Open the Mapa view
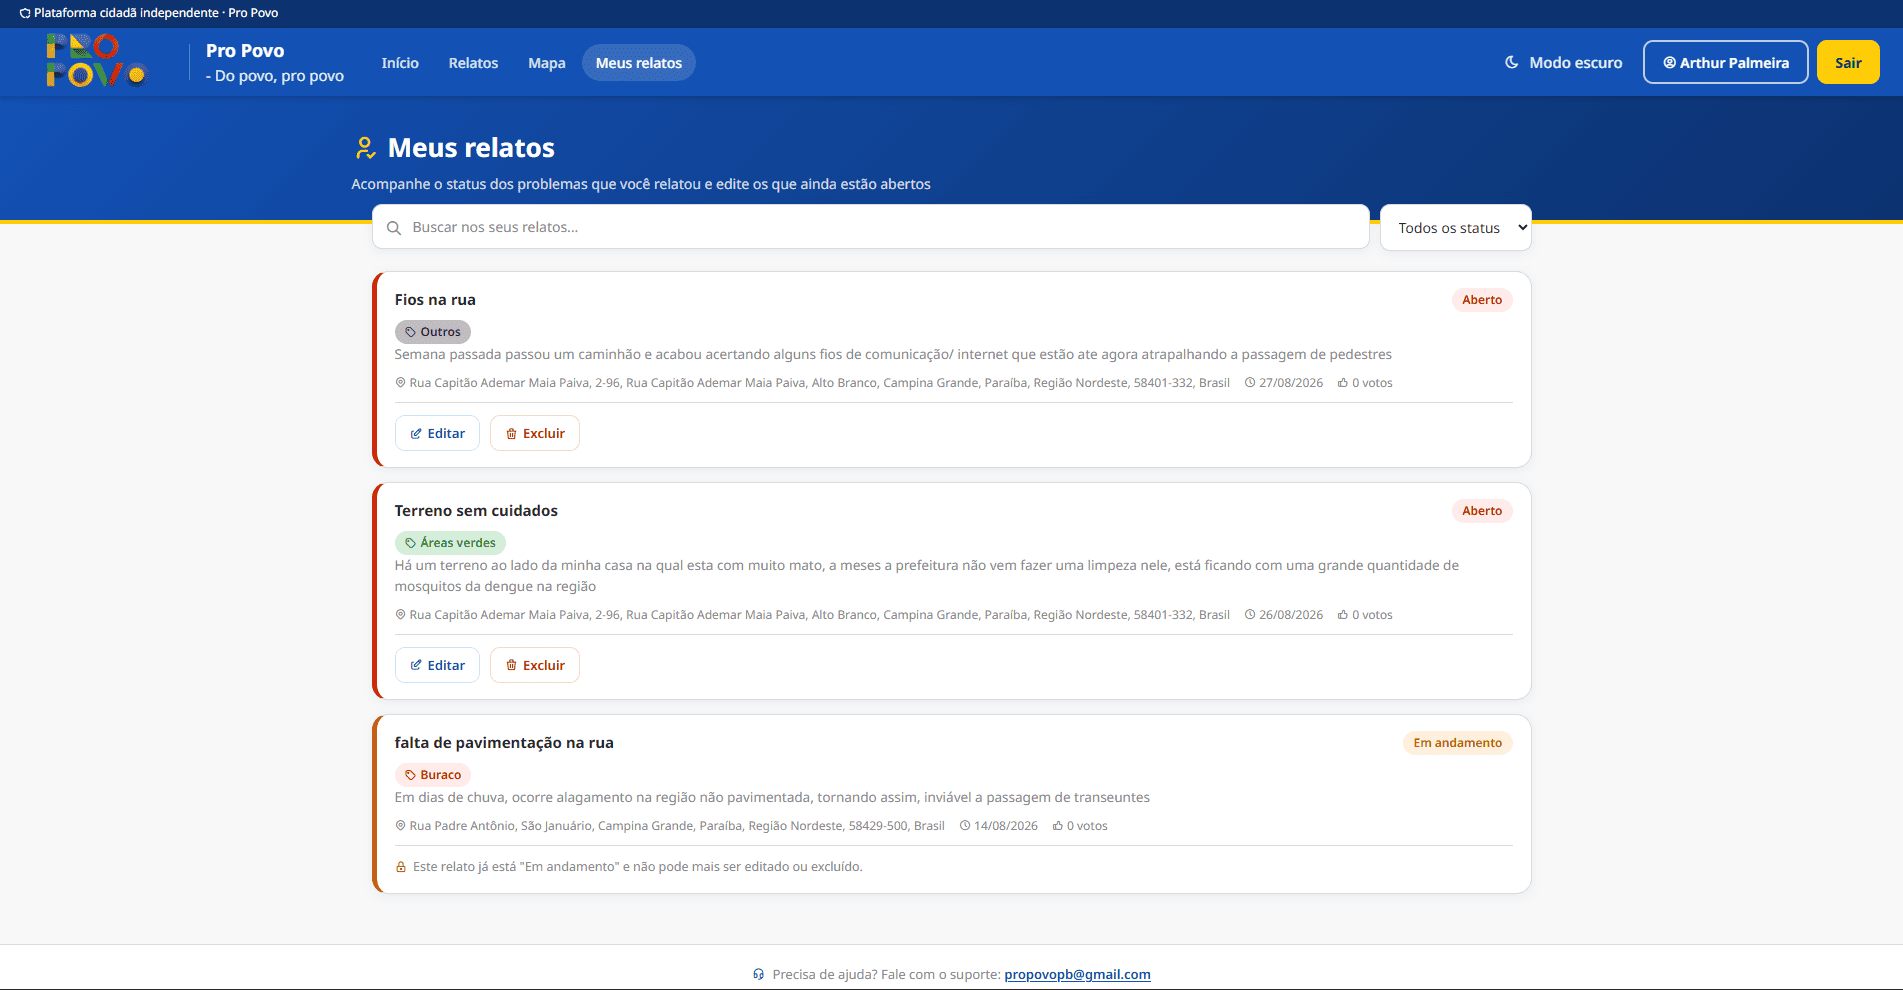The height and width of the screenshot is (990, 1903). pos(547,63)
